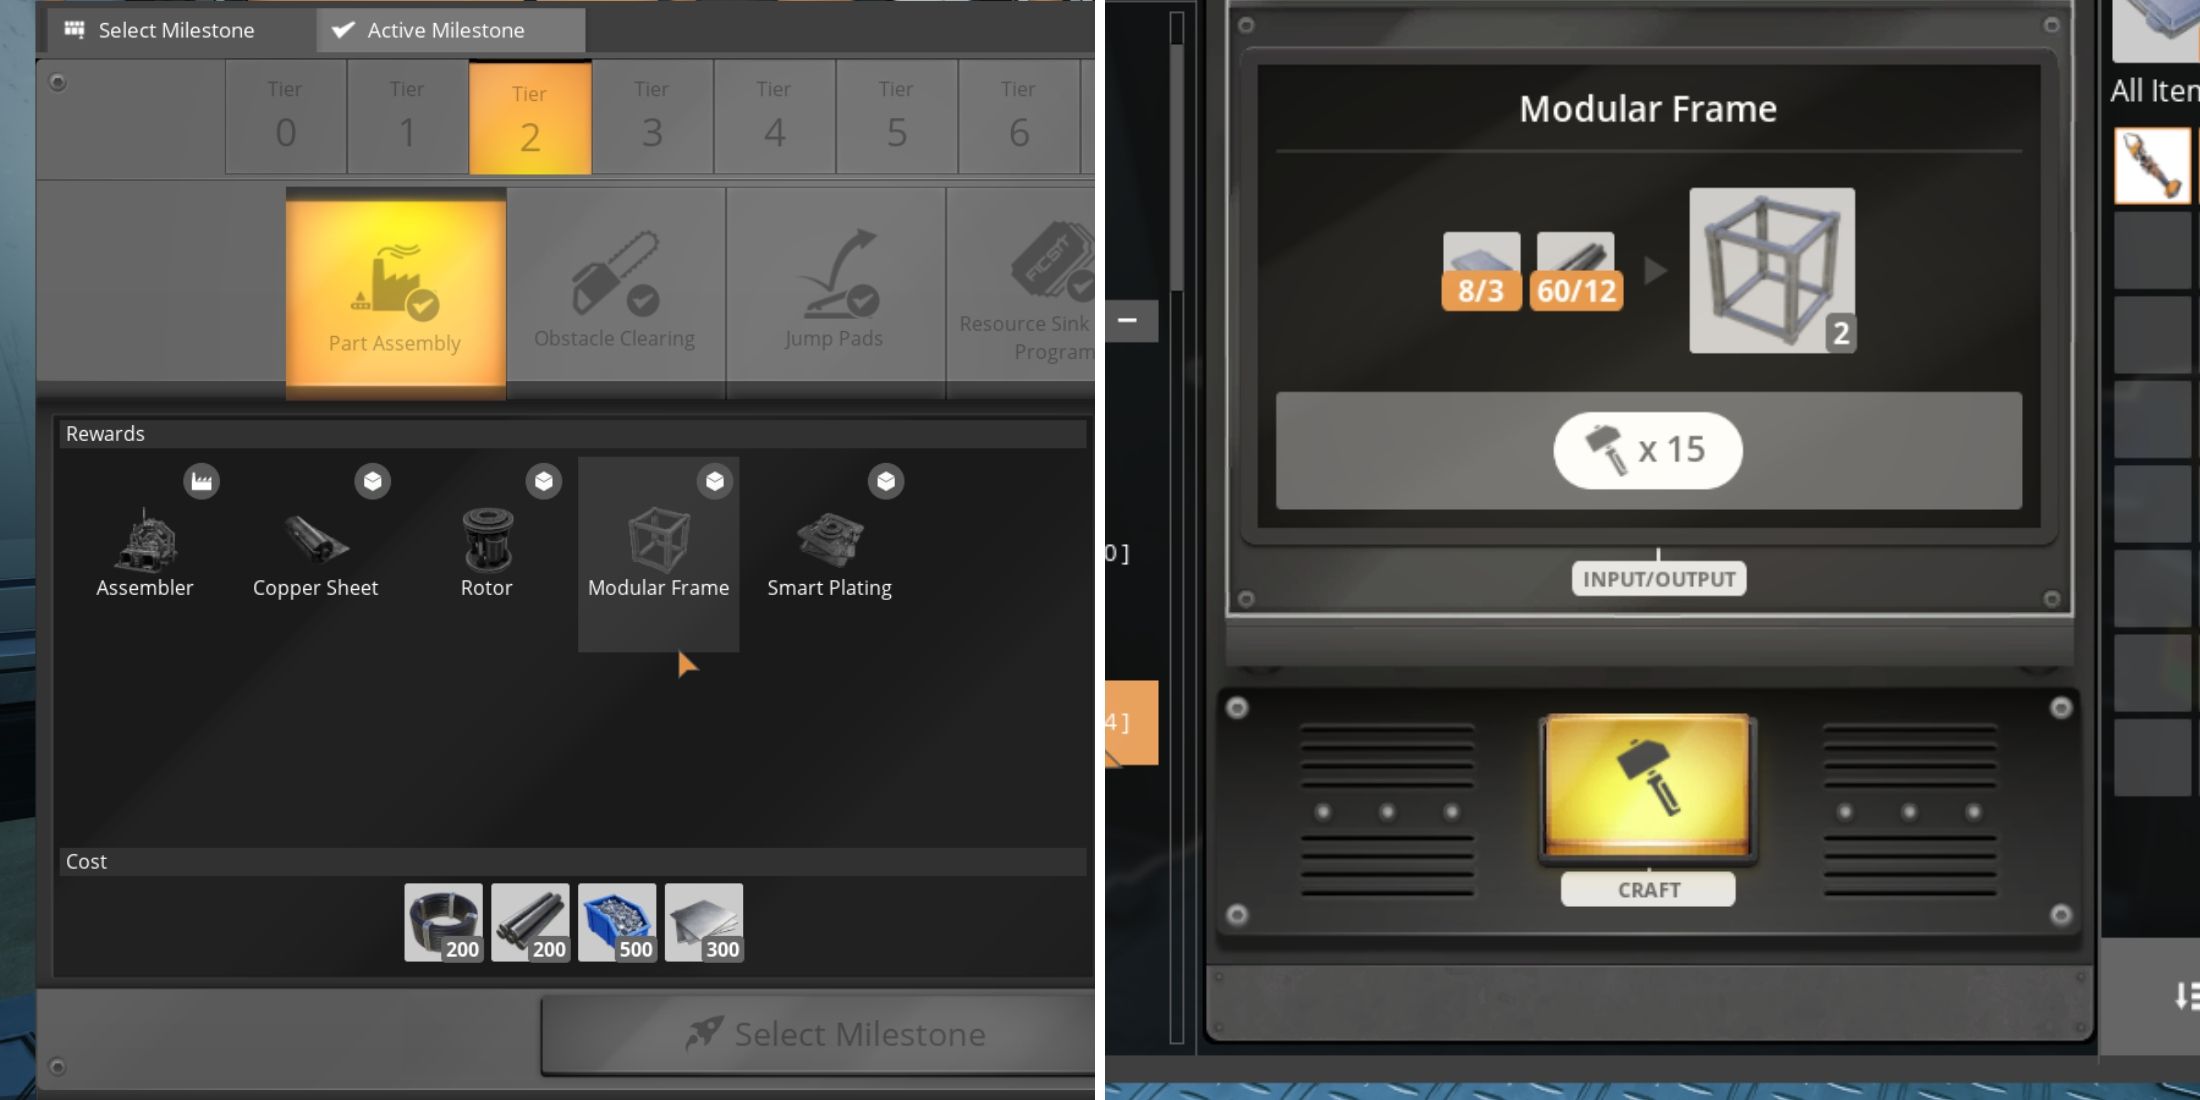This screenshot has height=1100, width=2200.
Task: Switch to the Select Milestone tab
Action: pyautogui.click(x=157, y=28)
